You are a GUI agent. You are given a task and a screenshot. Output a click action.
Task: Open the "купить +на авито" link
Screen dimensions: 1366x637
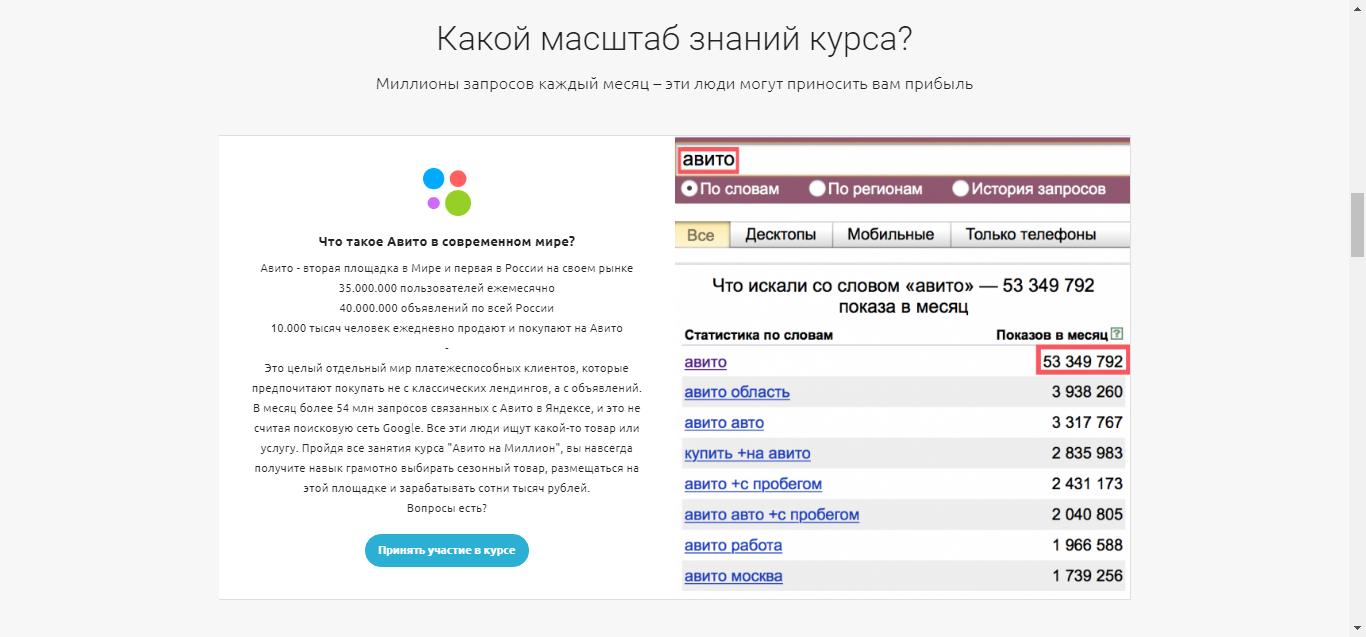[746, 453]
